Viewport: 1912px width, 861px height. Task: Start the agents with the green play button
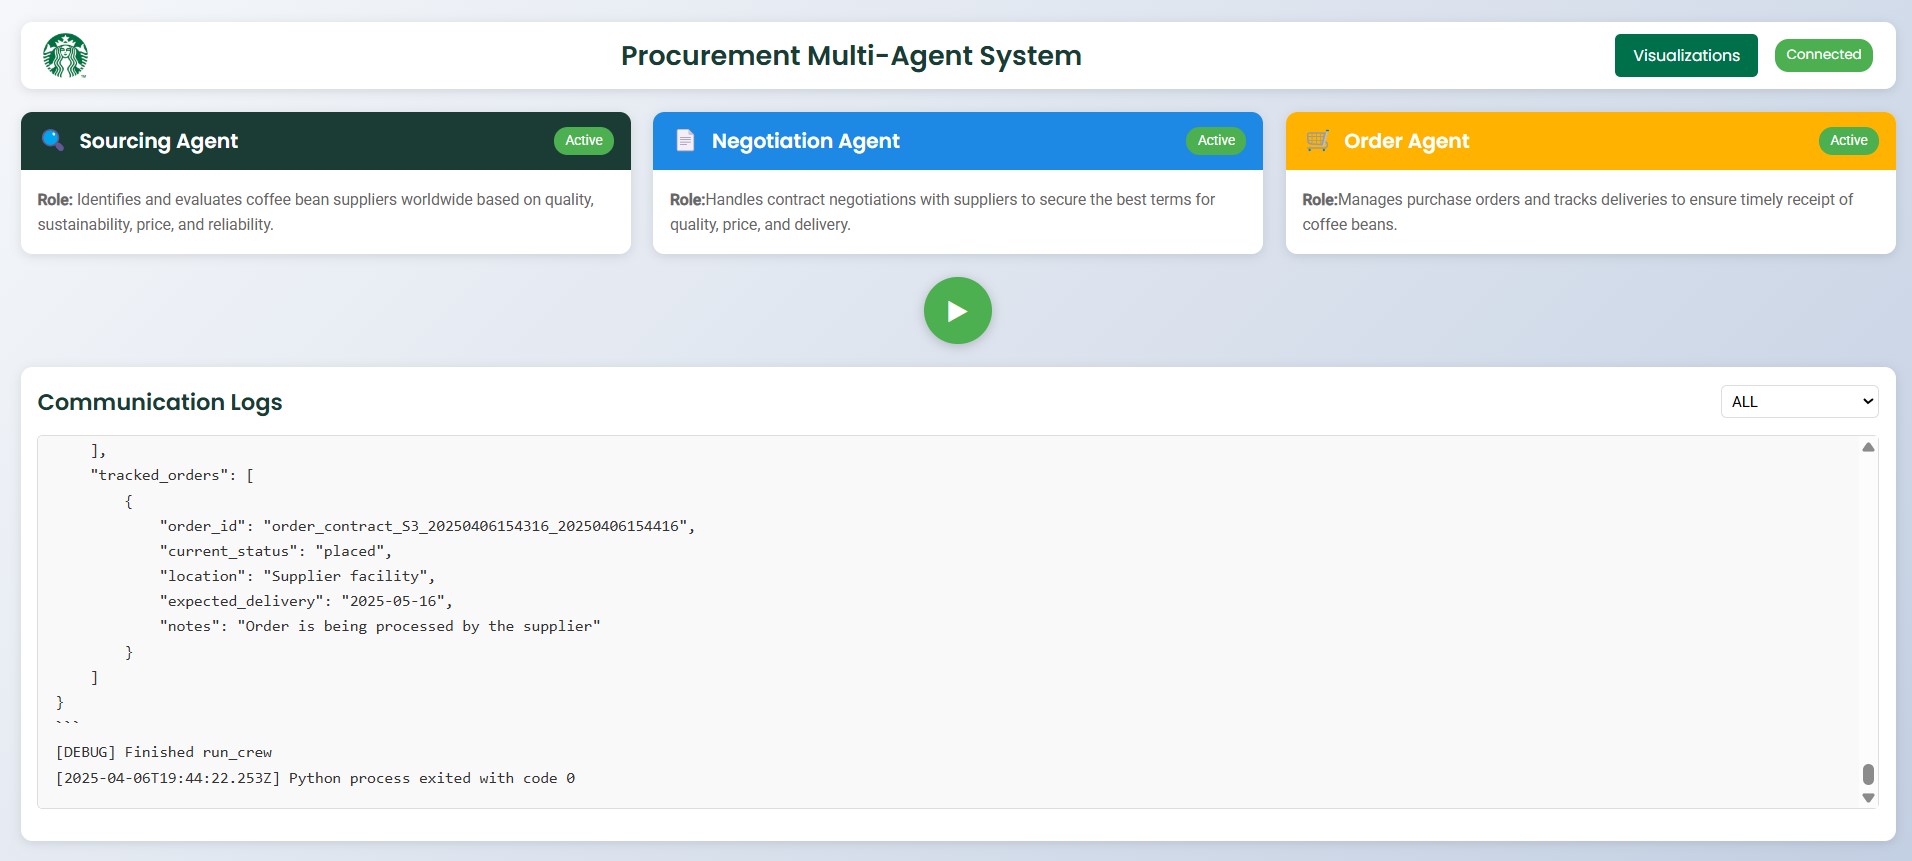coord(957,311)
